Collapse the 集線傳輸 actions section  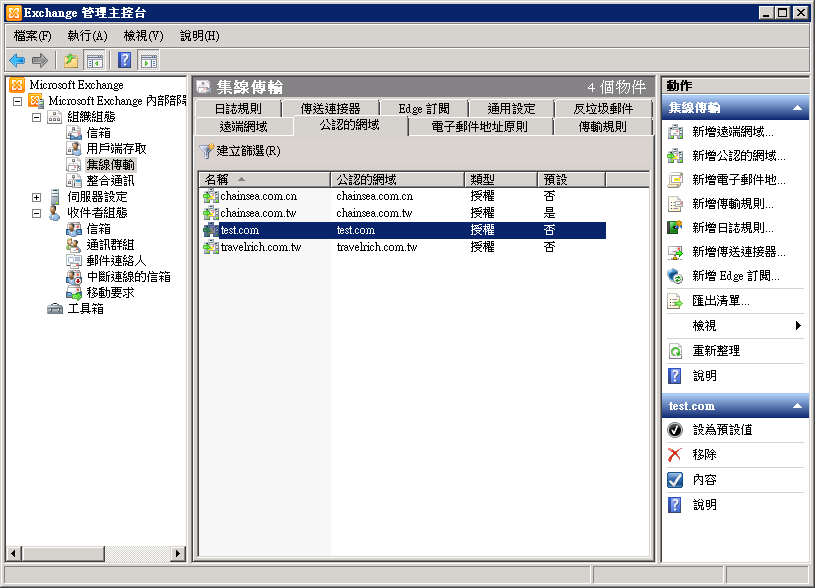[x=797, y=108]
